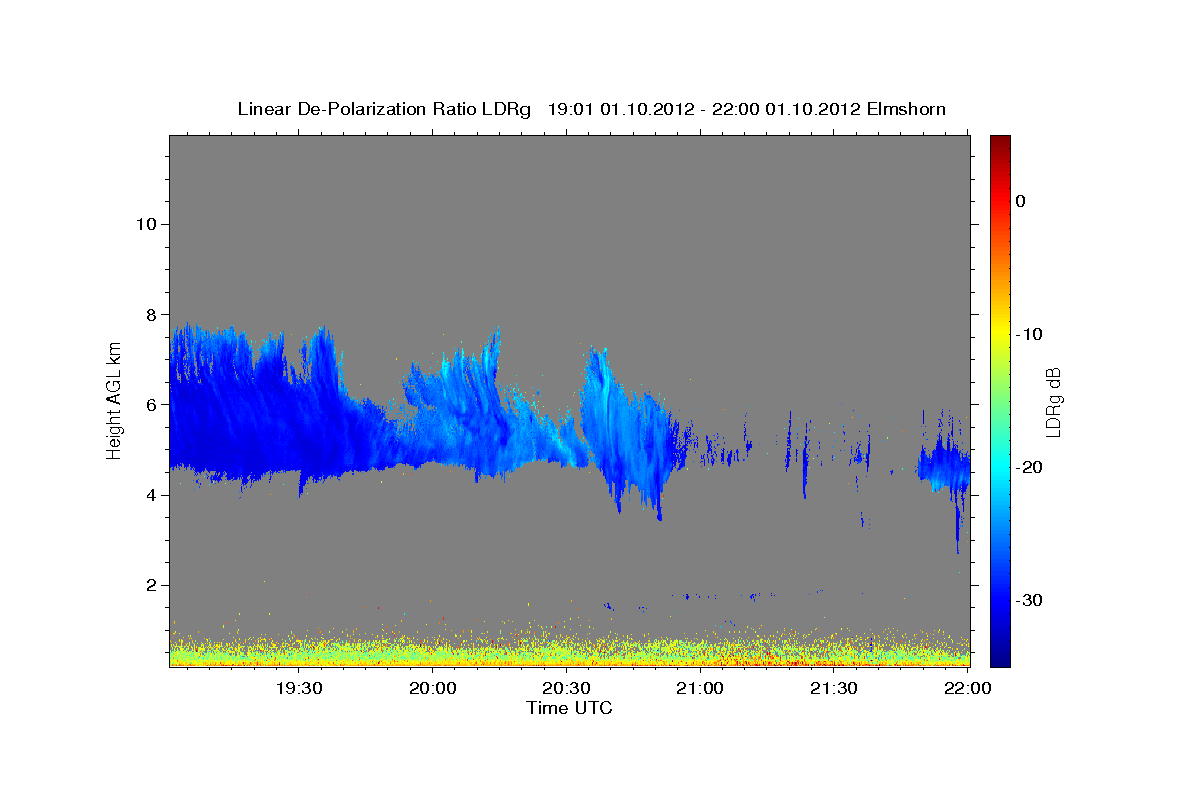1200x800 pixels.
Task: Click the colorbar value label -30
Action: click(x=1030, y=600)
